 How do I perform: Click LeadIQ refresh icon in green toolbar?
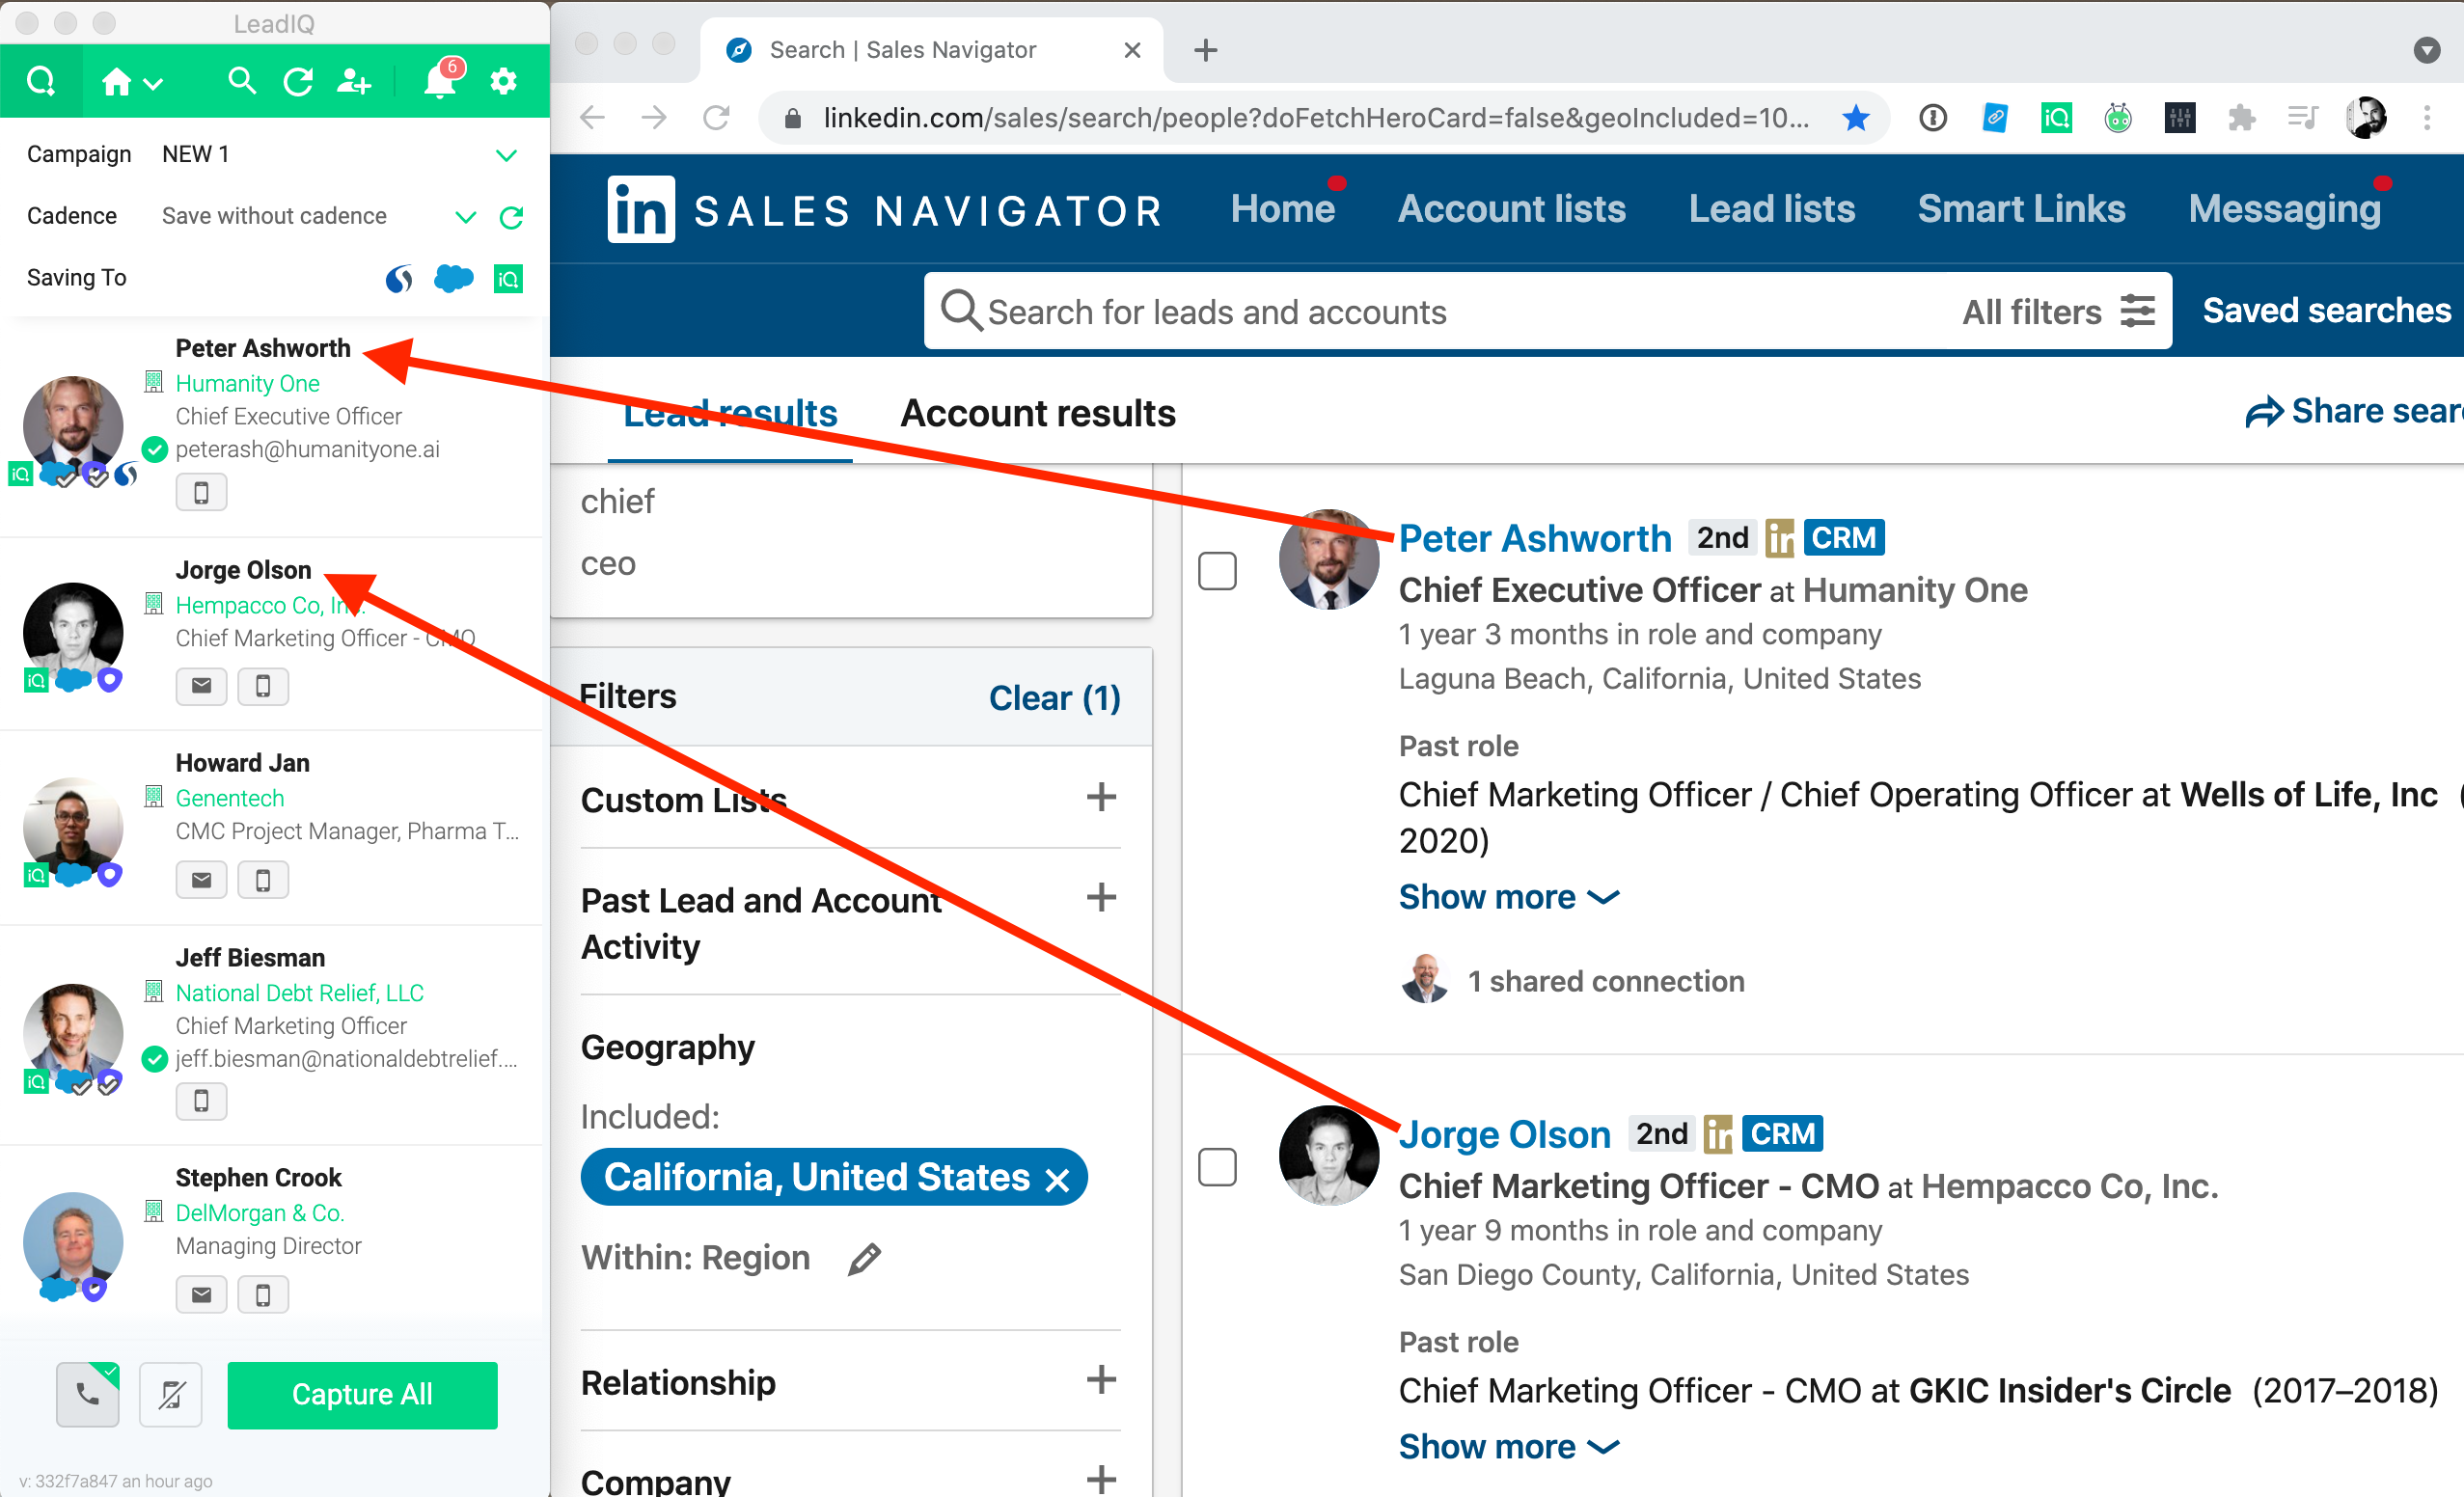coord(298,82)
